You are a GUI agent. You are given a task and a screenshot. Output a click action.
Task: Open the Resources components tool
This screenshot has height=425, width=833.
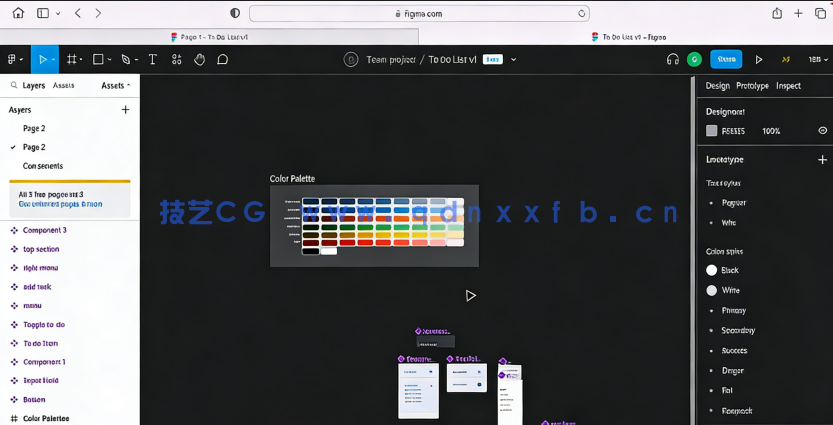176,60
